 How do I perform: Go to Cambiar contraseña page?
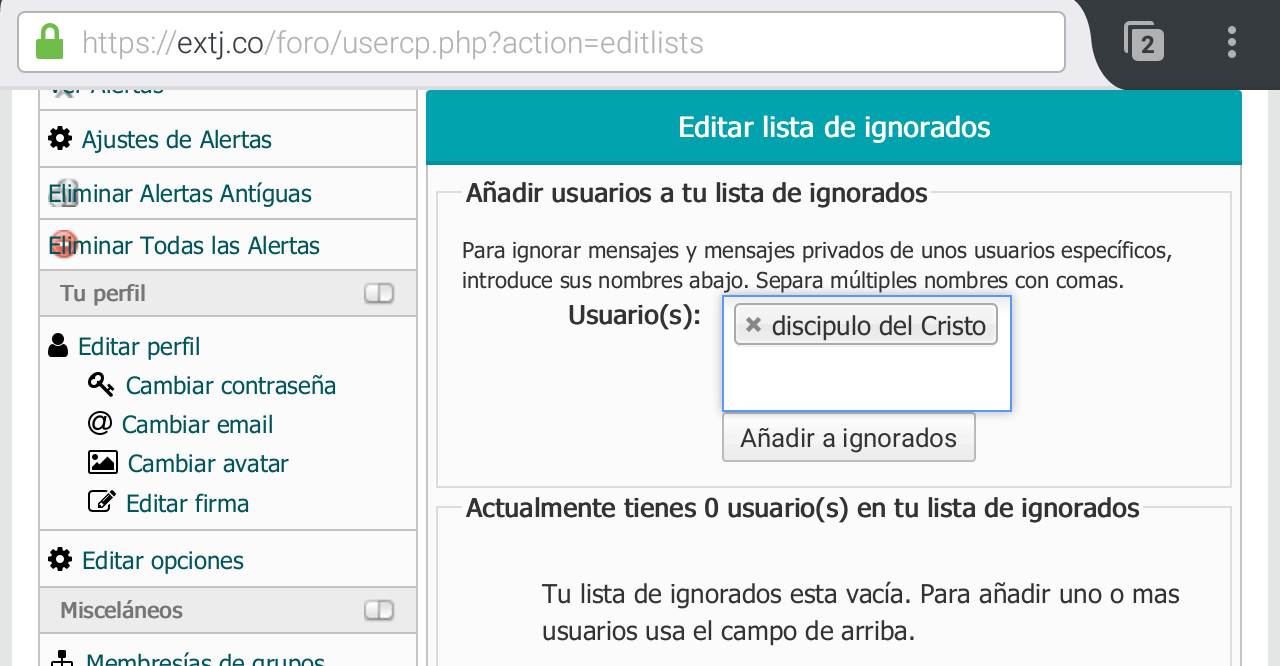pyautogui.click(x=230, y=385)
